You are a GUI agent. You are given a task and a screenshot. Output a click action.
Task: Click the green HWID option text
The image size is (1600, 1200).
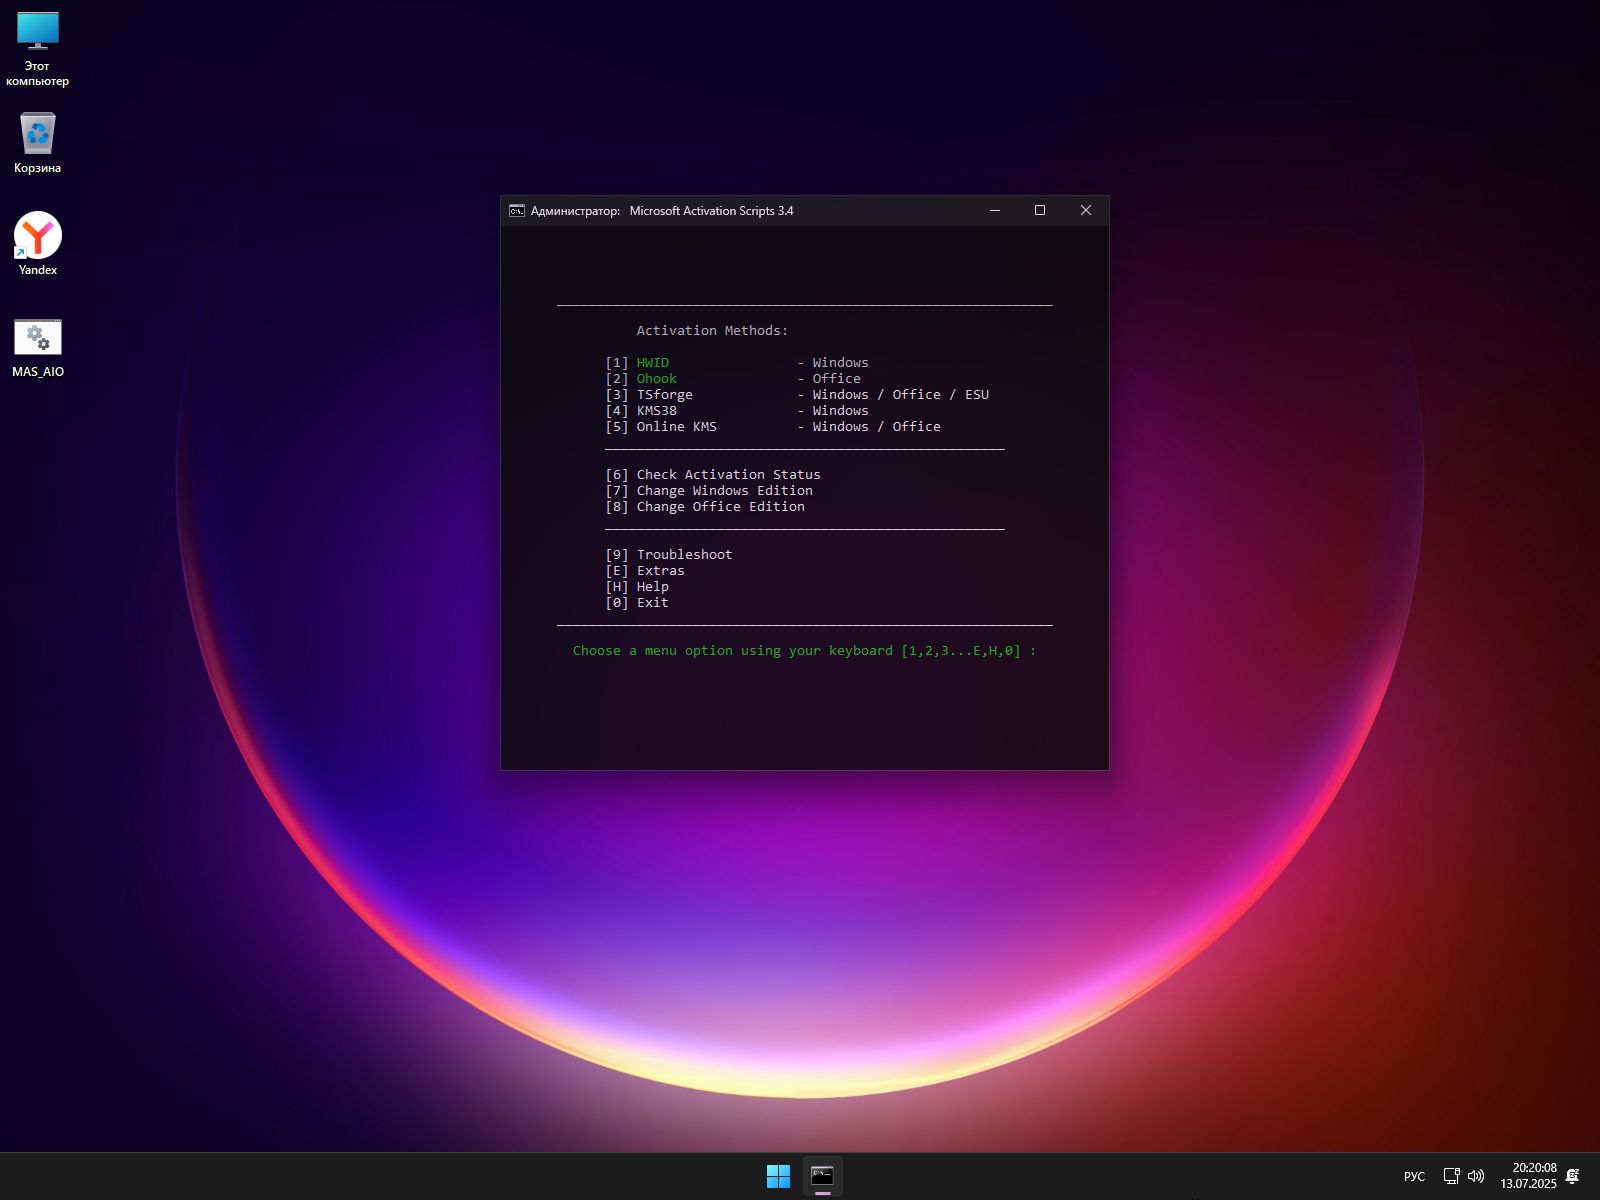click(653, 363)
